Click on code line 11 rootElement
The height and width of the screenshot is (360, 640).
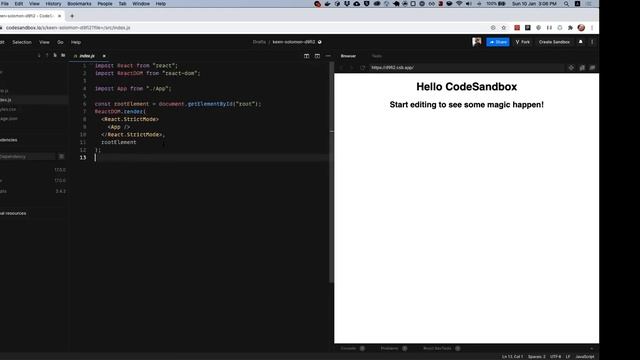[x=119, y=142]
